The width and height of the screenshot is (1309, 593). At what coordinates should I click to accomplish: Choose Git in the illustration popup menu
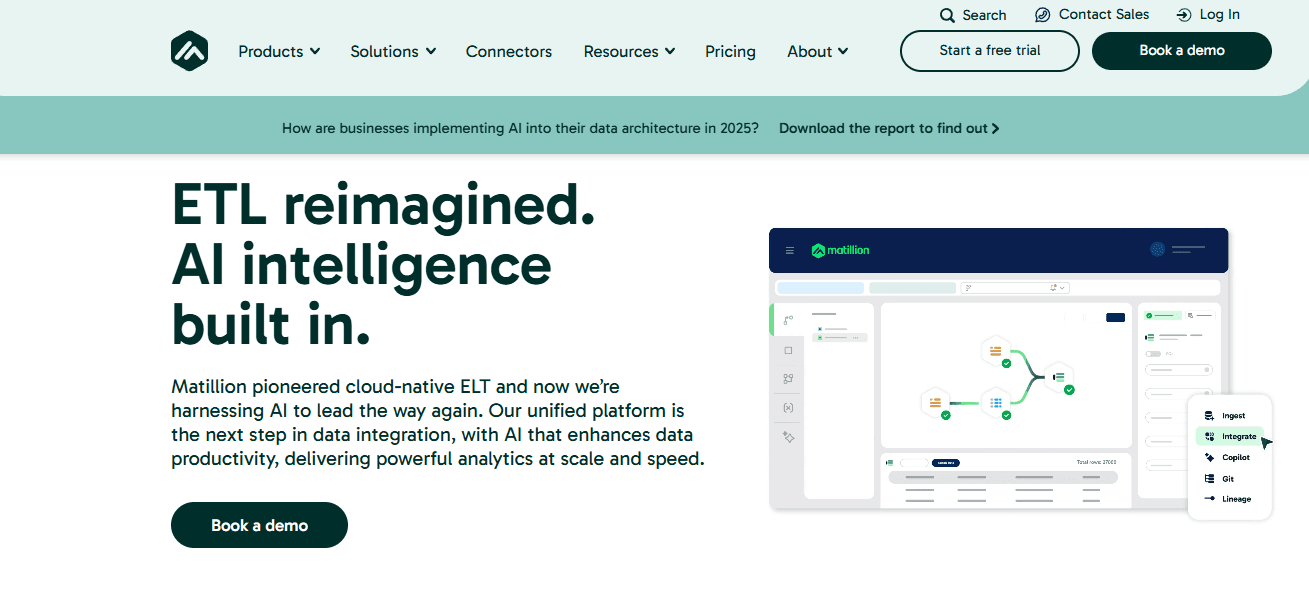click(1220, 478)
